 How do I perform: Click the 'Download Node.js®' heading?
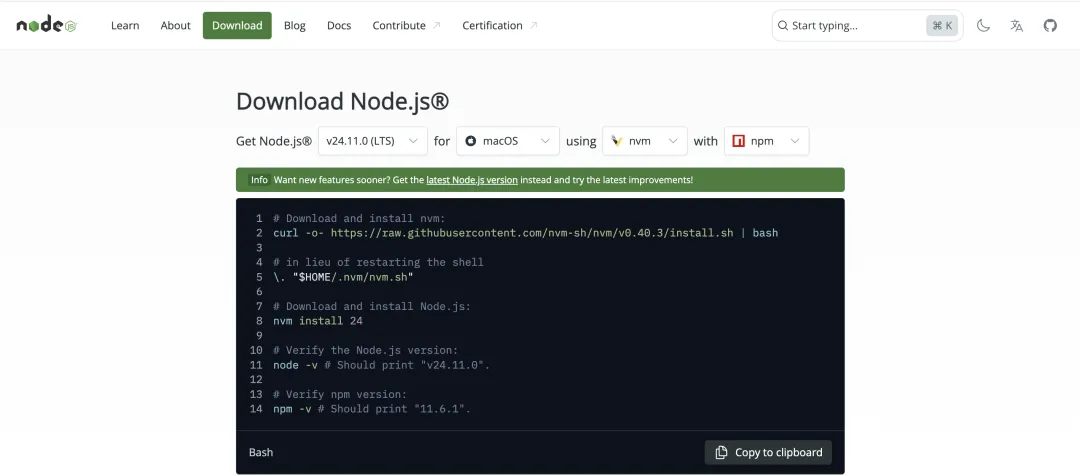coord(342,101)
